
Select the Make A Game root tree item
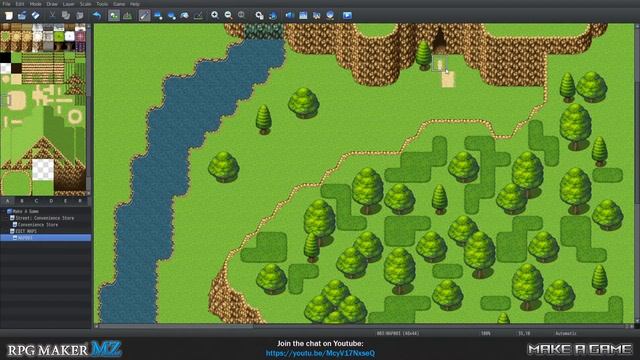click(26, 211)
